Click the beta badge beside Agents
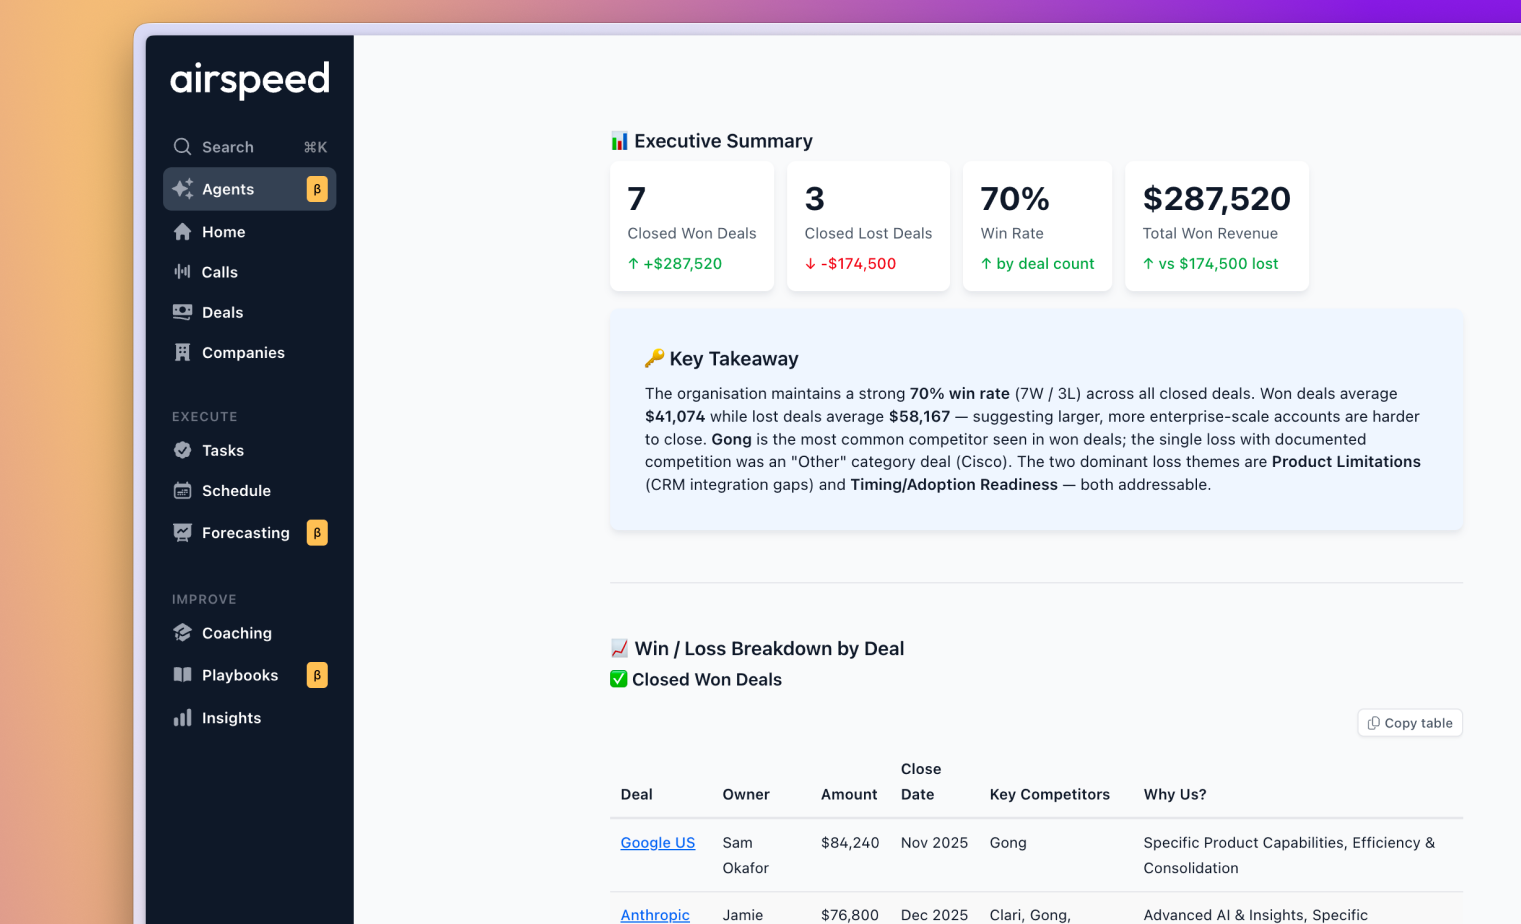Image resolution: width=1521 pixels, height=924 pixels. (317, 189)
